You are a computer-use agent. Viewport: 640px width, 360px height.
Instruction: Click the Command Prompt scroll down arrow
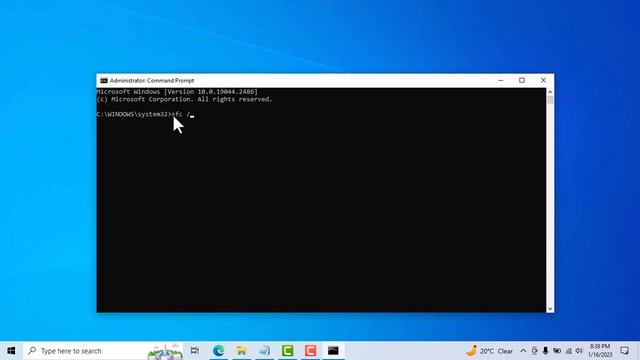coord(550,309)
